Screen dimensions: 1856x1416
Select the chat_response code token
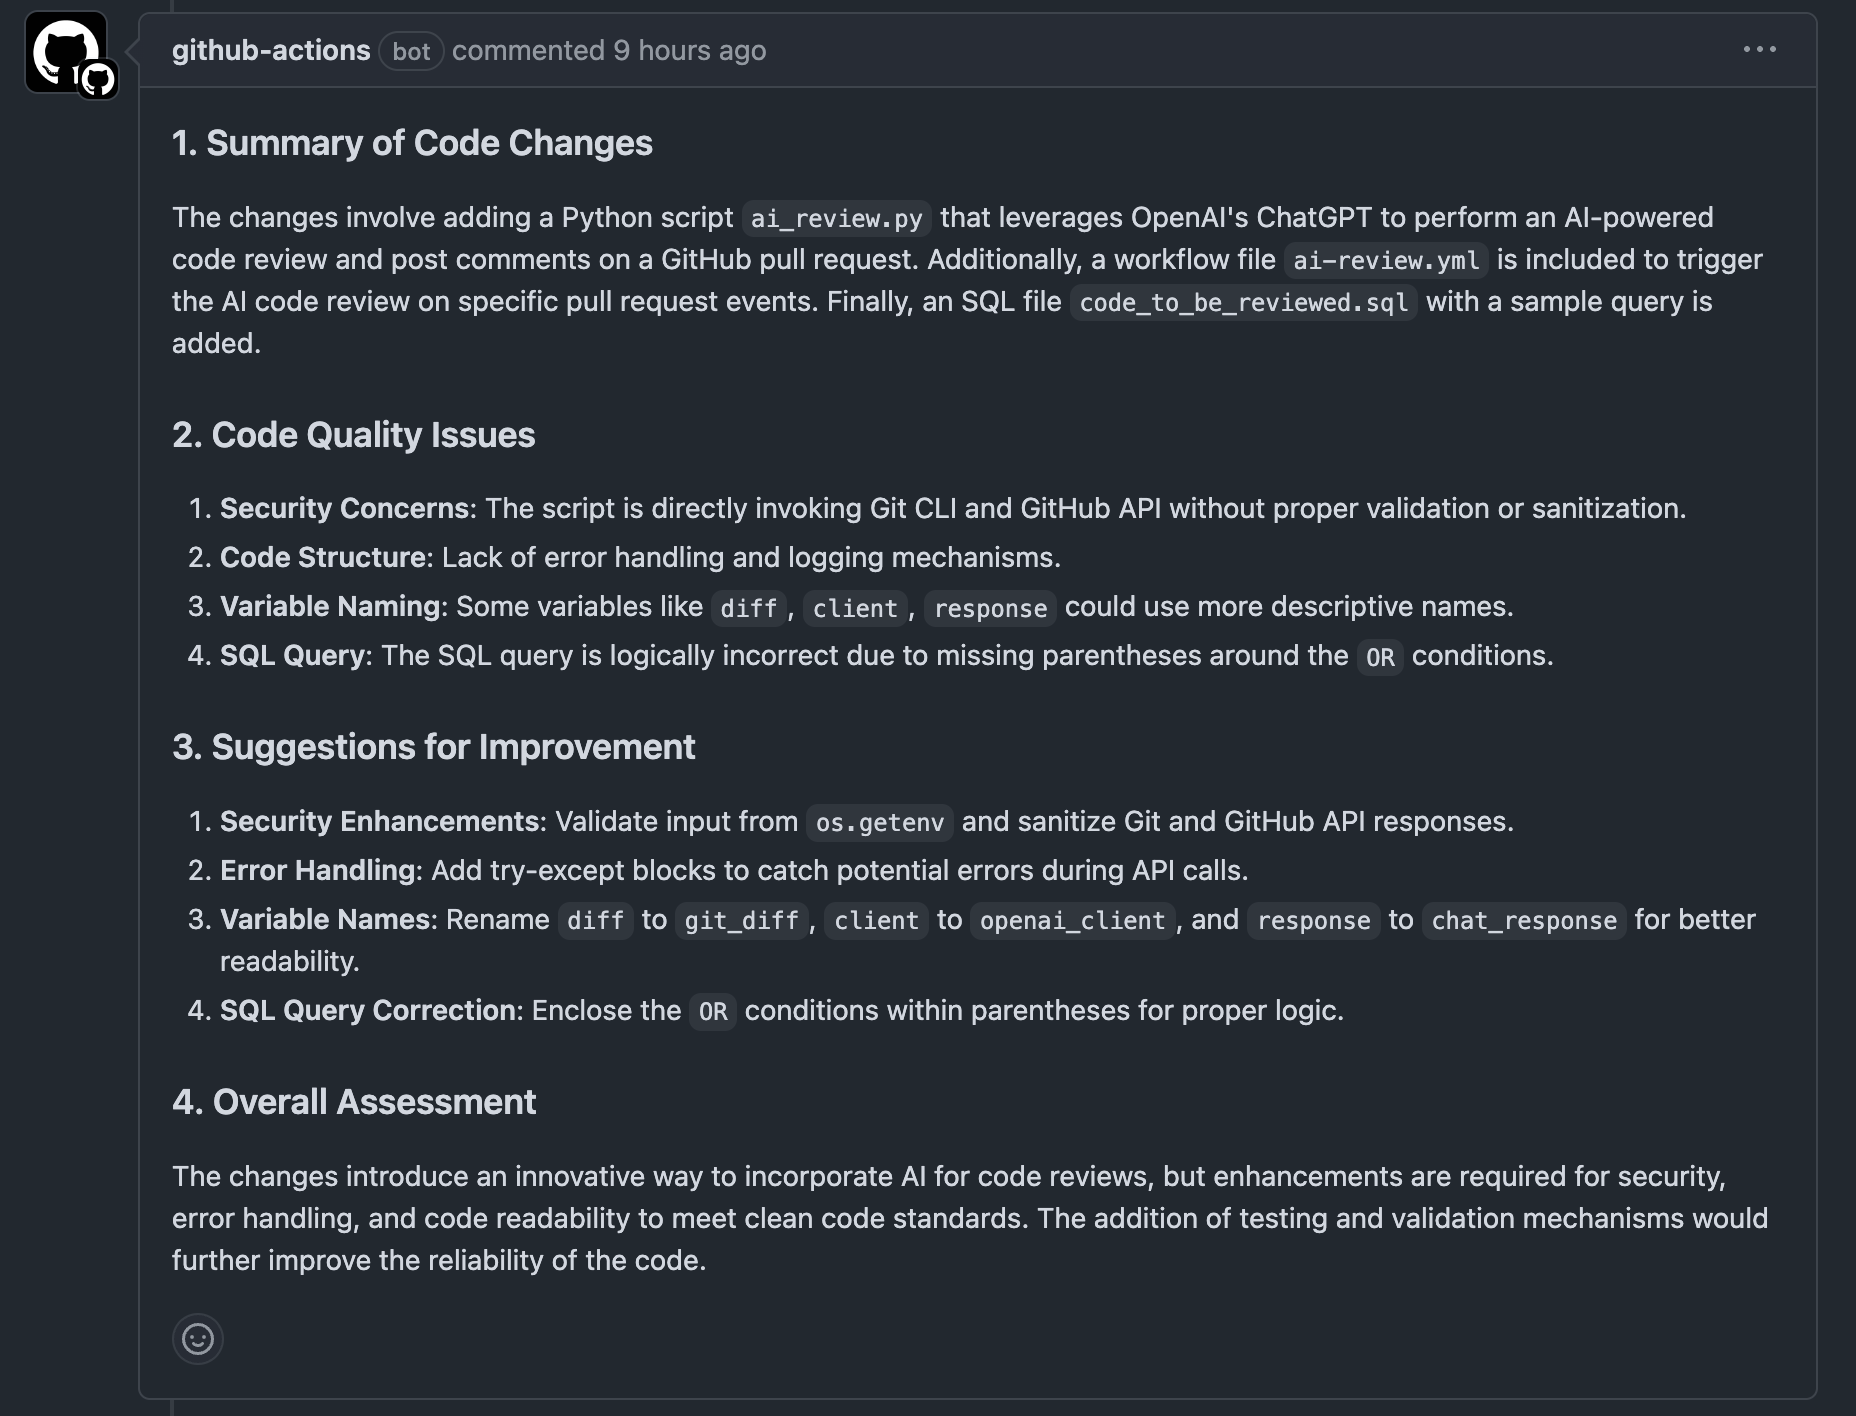coord(1522,920)
